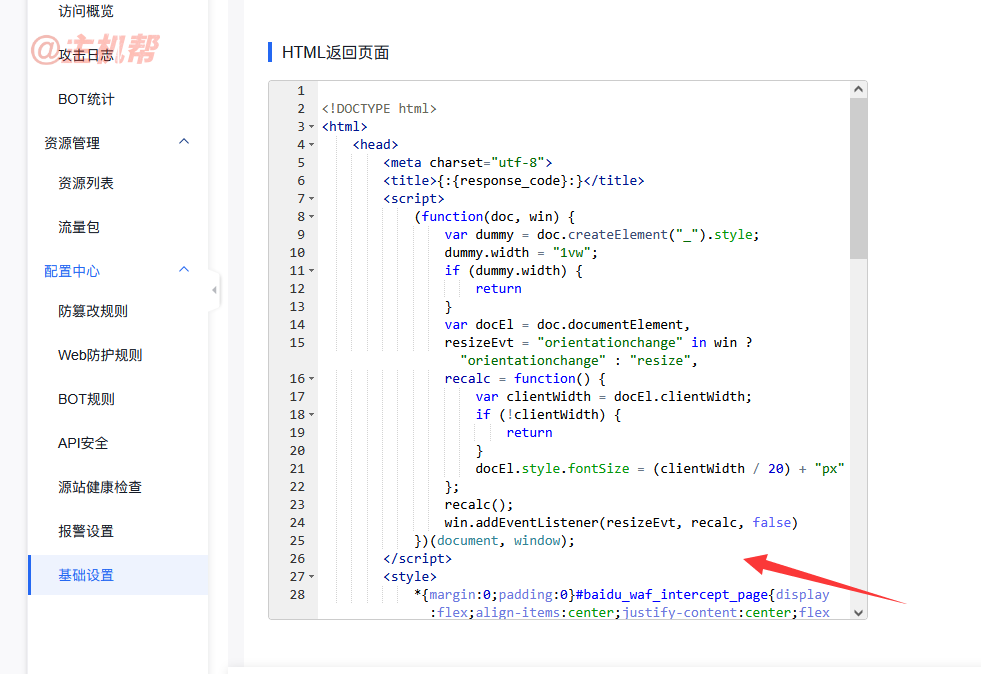Click the code editor scroll-up arrow
This screenshot has width=981, height=674.
pos(858,89)
